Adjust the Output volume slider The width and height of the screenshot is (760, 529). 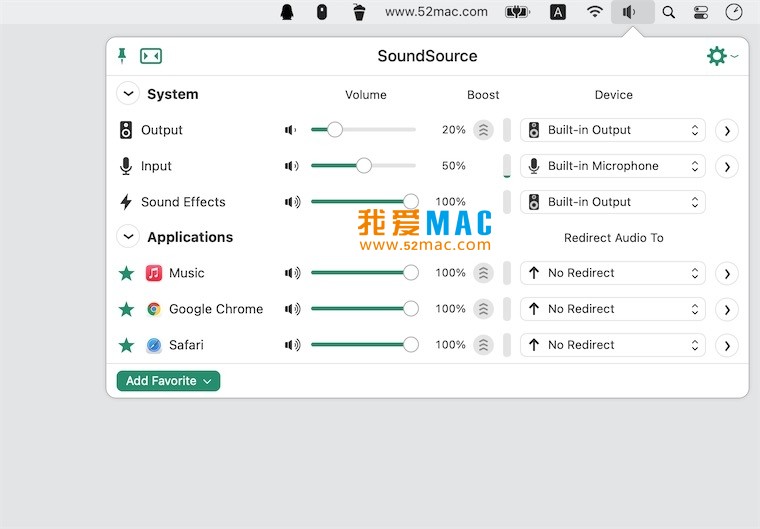click(364, 129)
